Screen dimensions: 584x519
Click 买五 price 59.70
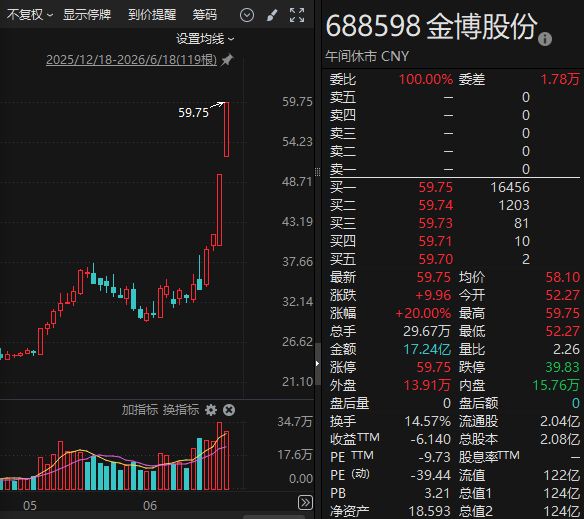435,259
